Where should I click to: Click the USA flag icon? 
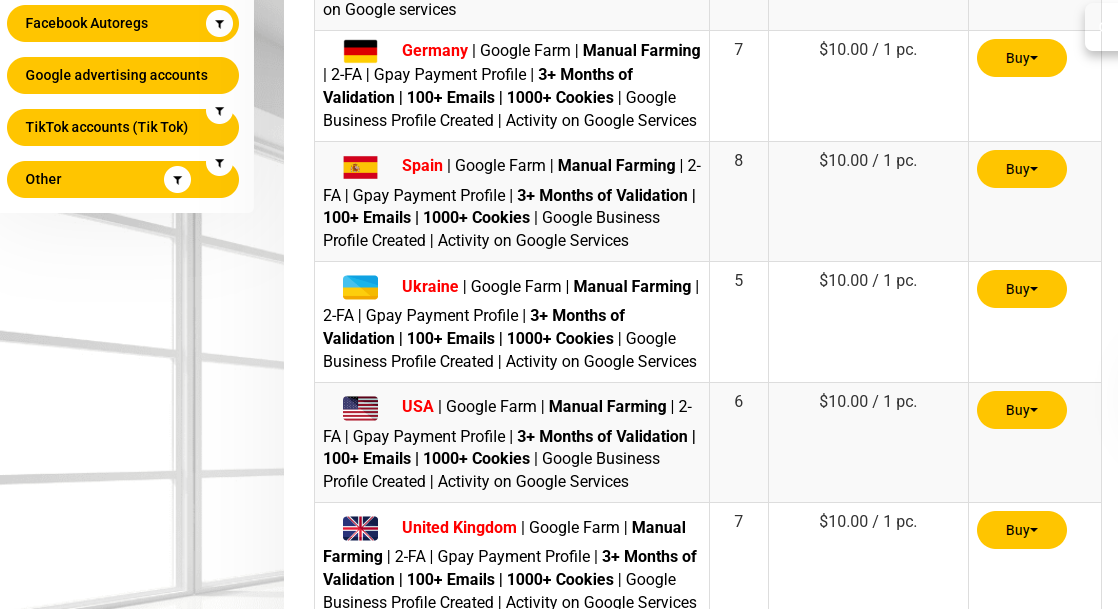[360, 408]
